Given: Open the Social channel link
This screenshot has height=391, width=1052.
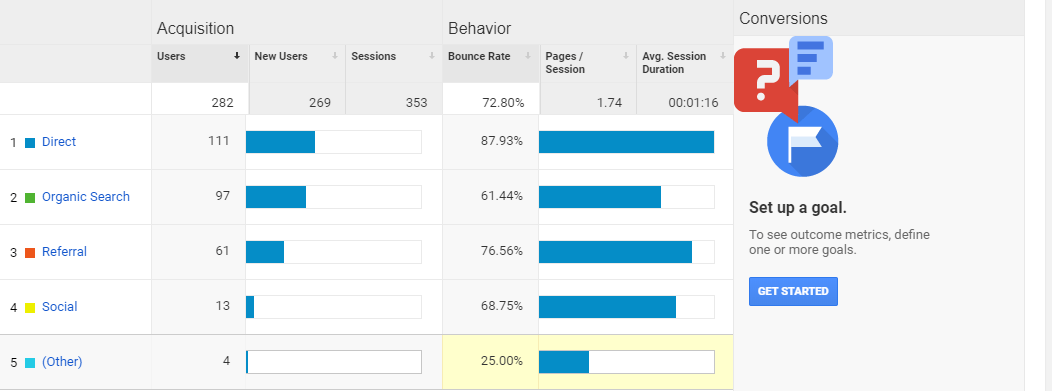Looking at the screenshot, I should (60, 306).
